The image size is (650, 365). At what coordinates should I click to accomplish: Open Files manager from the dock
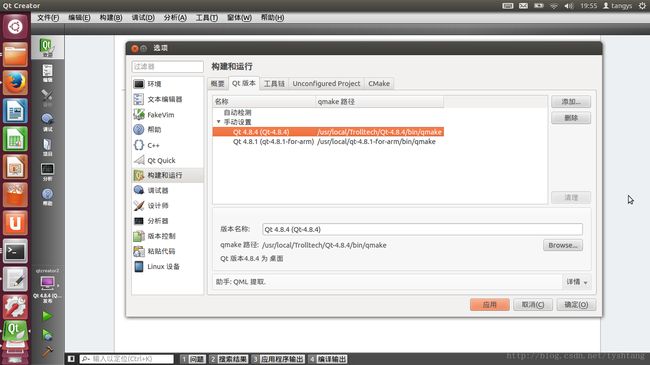coord(15,54)
